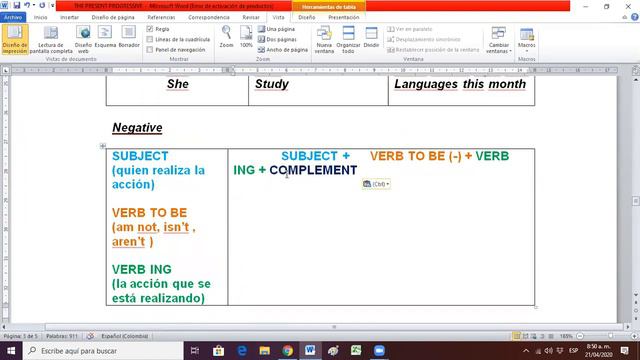This screenshot has width=640, height=360.
Task: Open a Nueva ventana
Action: tap(324, 39)
